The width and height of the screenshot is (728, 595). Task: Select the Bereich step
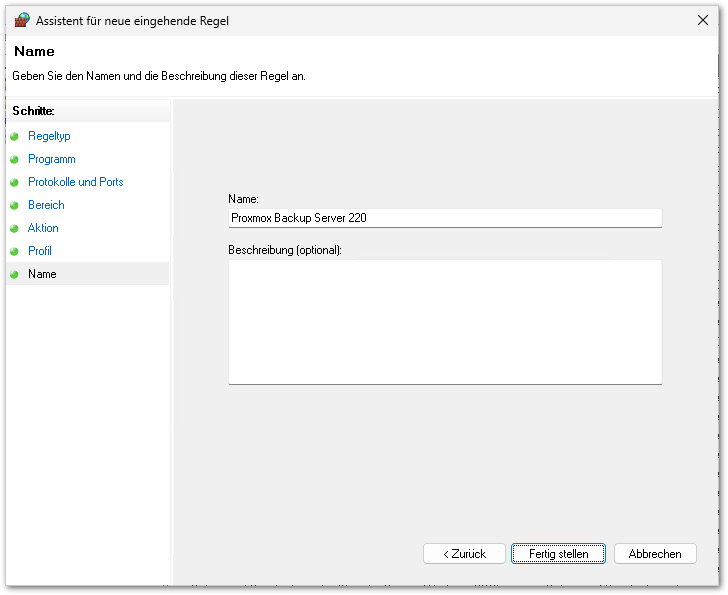46,205
